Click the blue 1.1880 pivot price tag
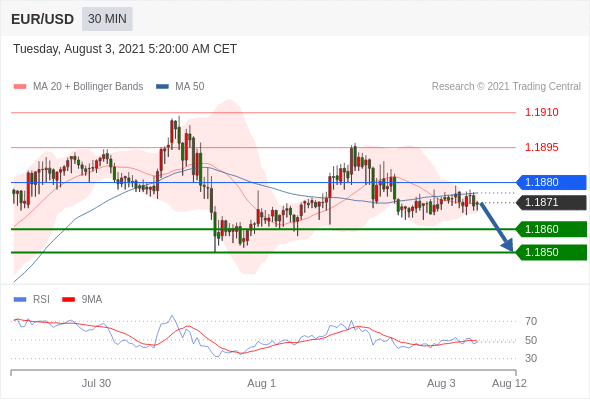 click(x=551, y=183)
